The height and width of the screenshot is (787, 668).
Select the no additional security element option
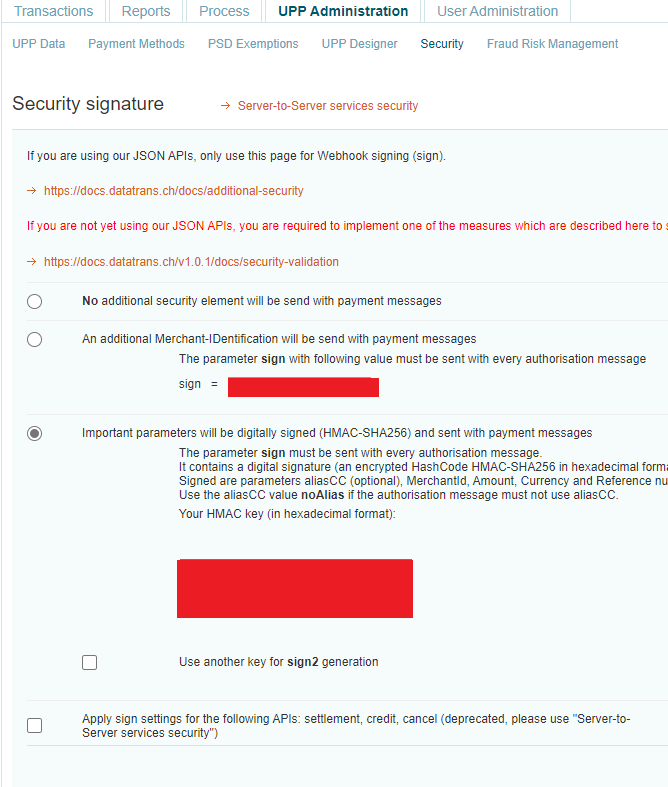tap(35, 301)
